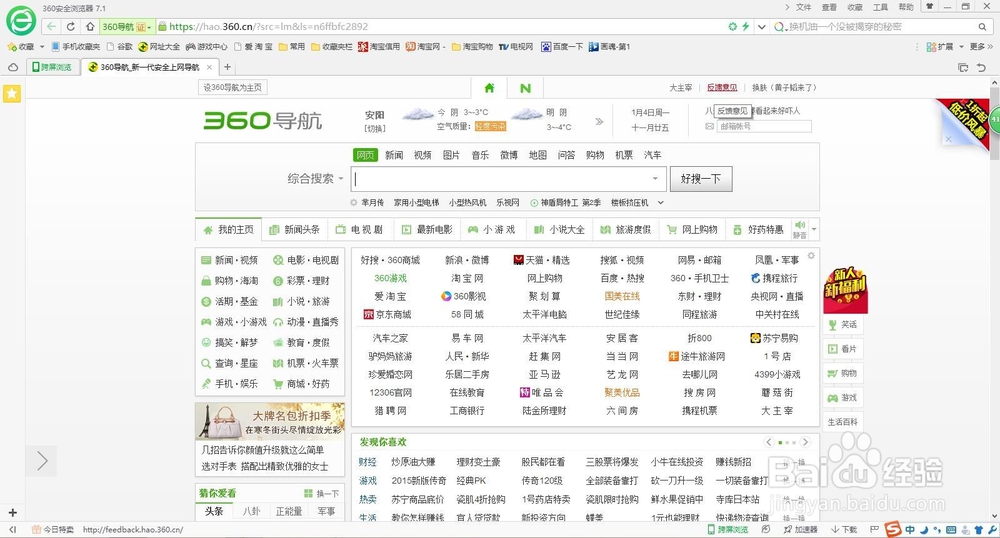Viewport: 1000px width, 538px height.
Task: Click the 邮箱帐号 input field
Action: point(764,126)
